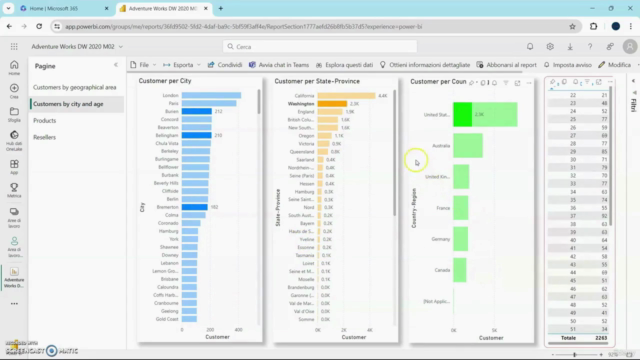Open the Chrome three-dot menu
This screenshot has height=360, width=640.
point(631,27)
